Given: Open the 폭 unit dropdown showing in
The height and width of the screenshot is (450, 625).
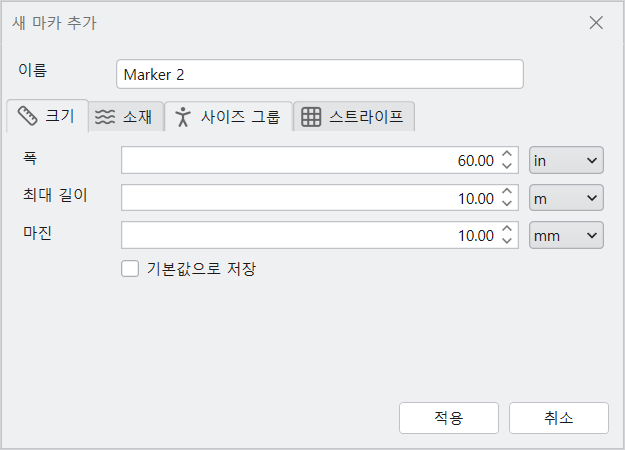Looking at the screenshot, I should click(x=566, y=160).
